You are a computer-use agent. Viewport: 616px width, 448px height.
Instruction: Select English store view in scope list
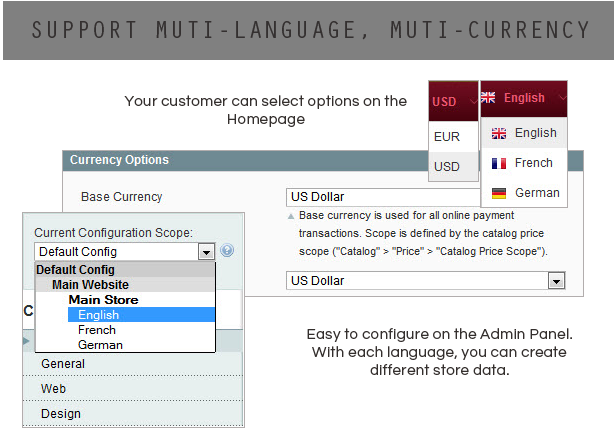coord(141,314)
